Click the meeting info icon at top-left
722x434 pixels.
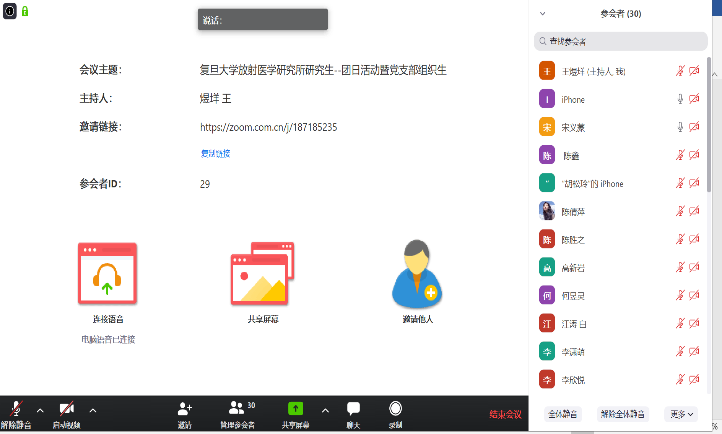[9, 10]
